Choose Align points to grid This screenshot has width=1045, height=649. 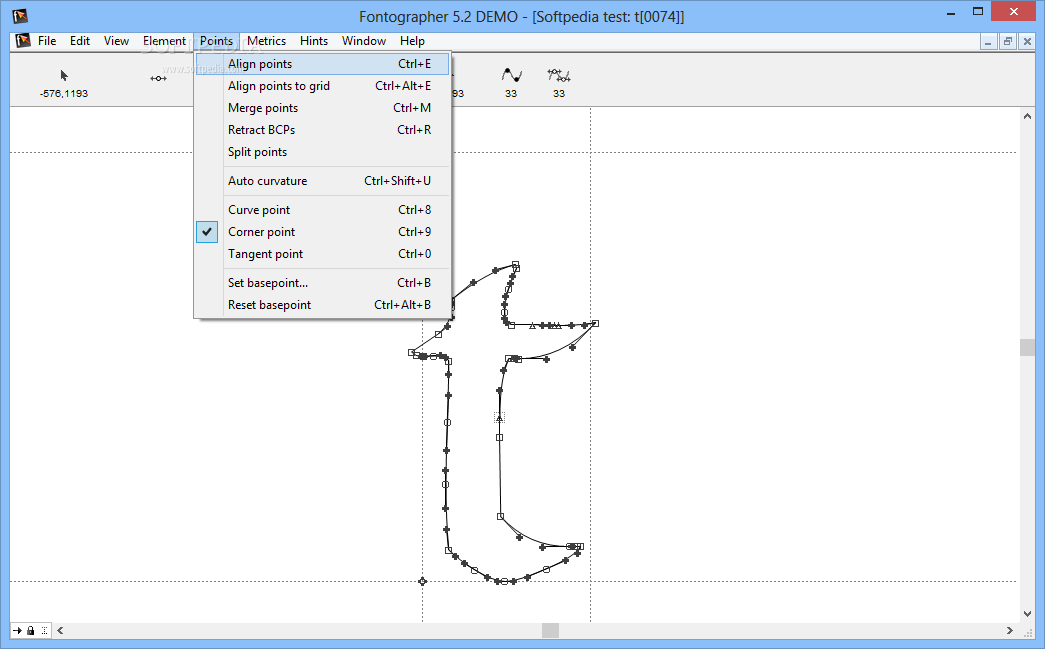click(x=323, y=86)
